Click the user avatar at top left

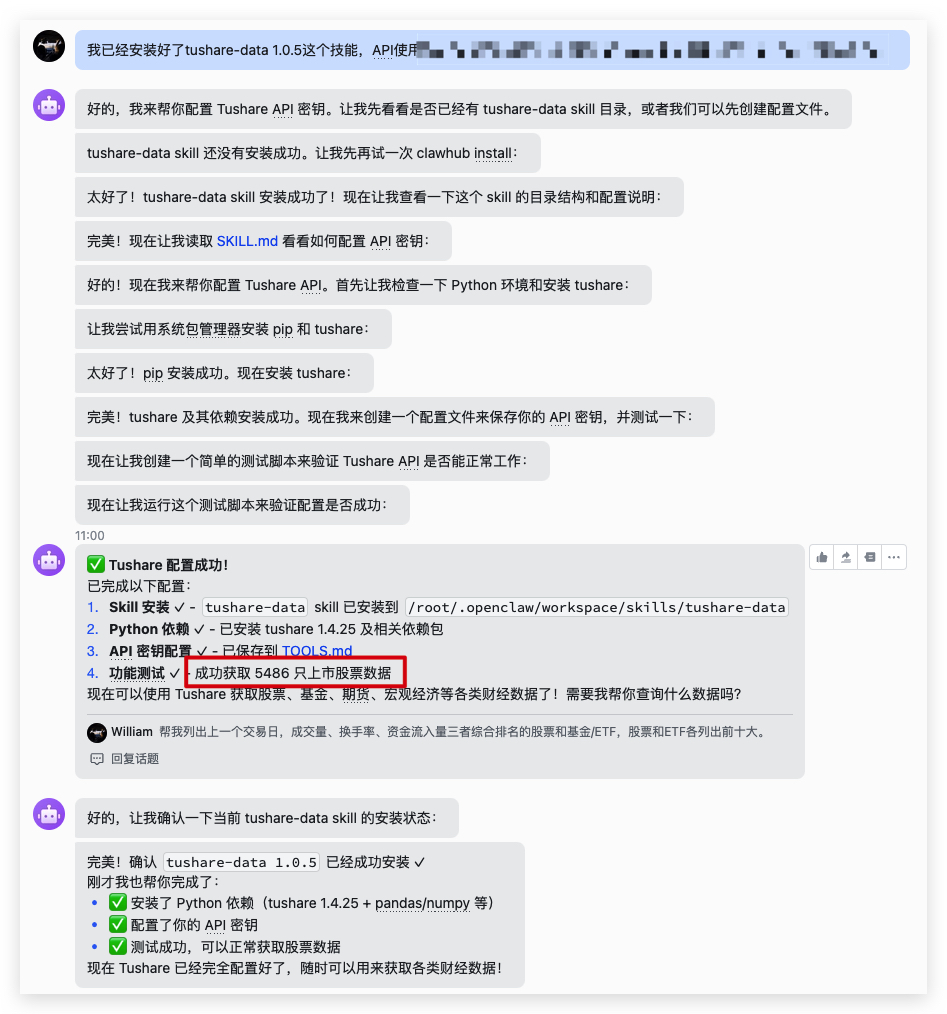coord(49,46)
